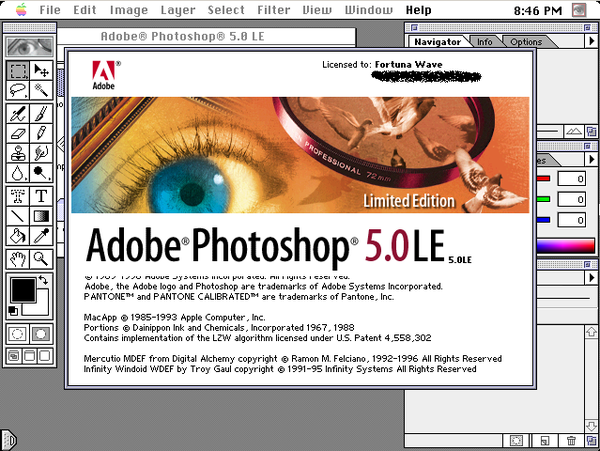Click the trash icon in the Layers palette
The height and width of the screenshot is (451, 600).
click(x=571, y=441)
